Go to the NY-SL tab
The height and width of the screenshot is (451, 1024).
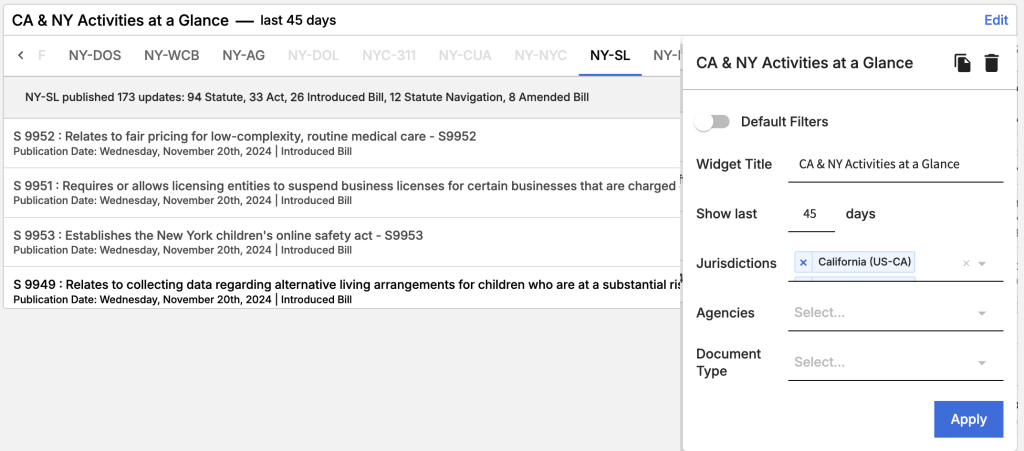[x=609, y=56]
